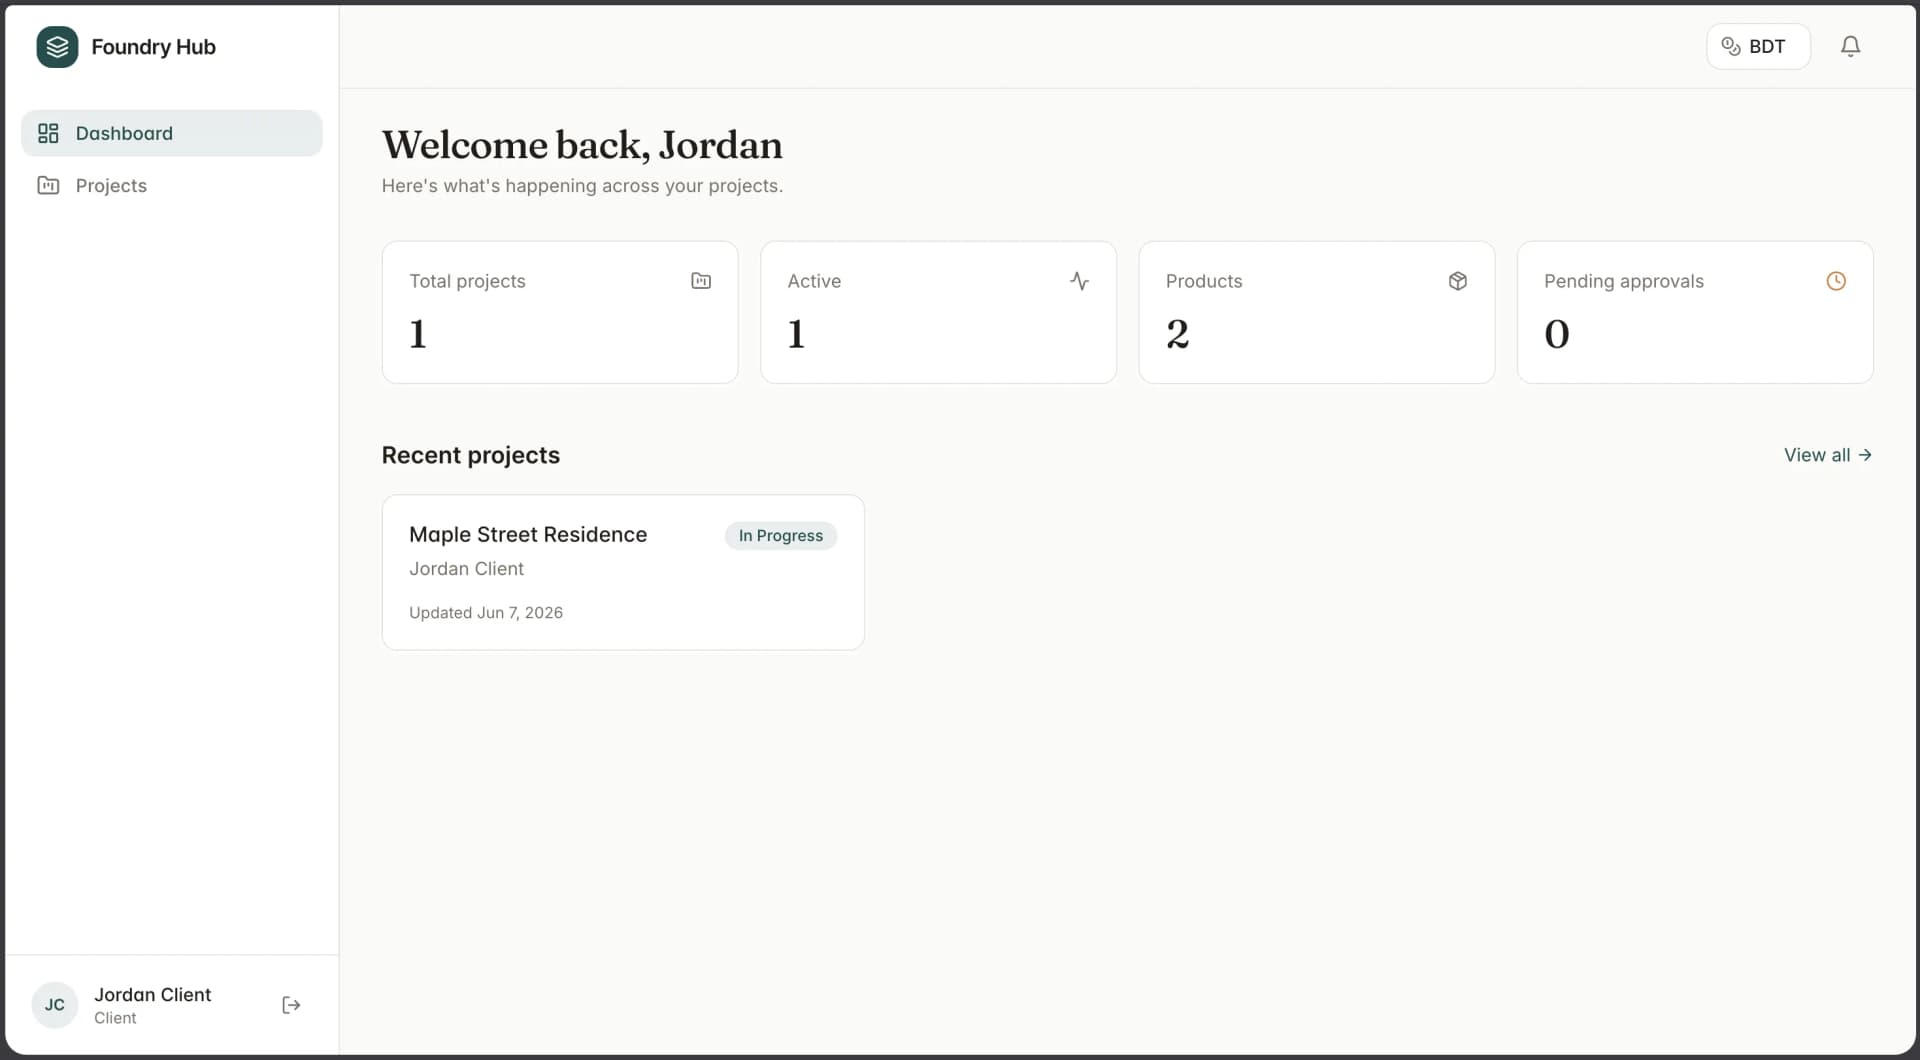Click the clock icon on Pending approvals card

pyautogui.click(x=1836, y=281)
